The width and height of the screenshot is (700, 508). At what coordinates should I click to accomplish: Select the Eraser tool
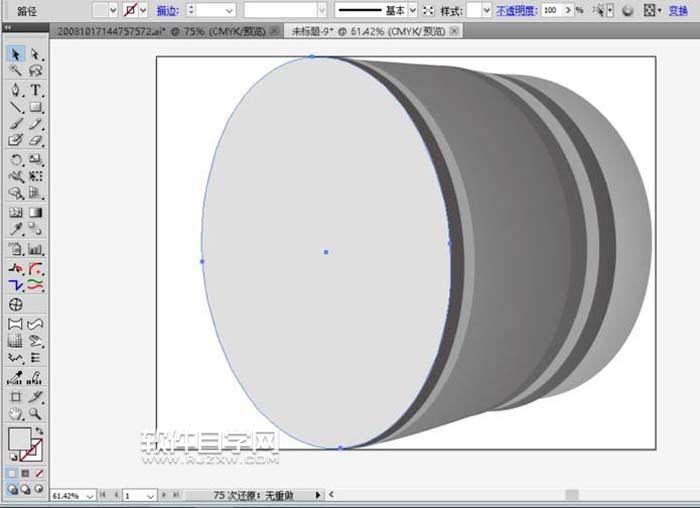point(35,140)
